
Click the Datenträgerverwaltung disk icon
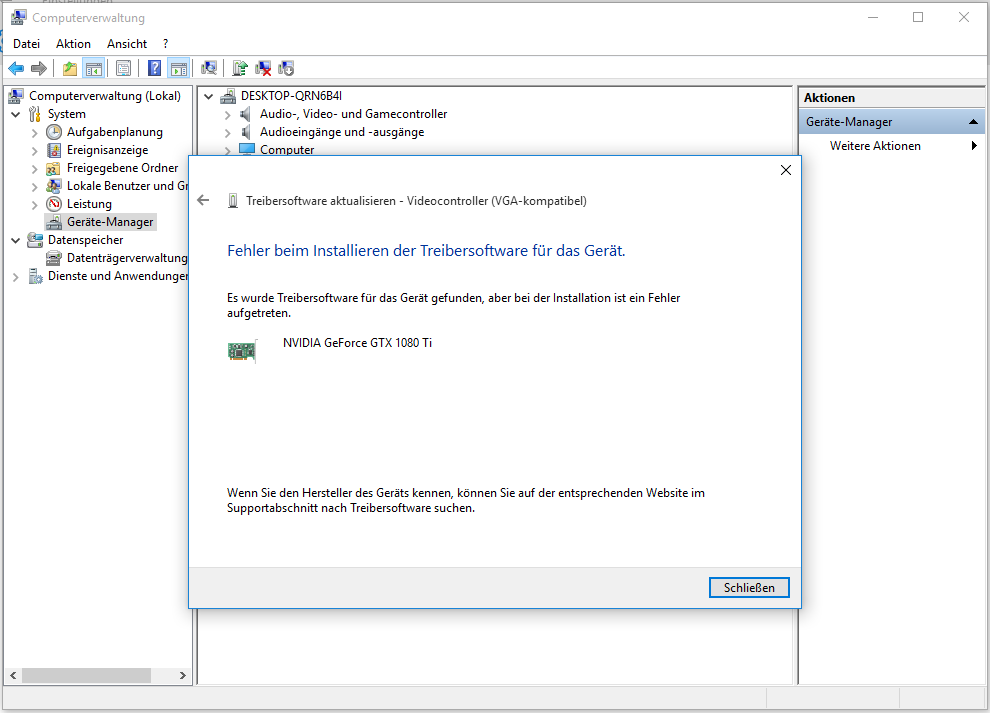(x=54, y=258)
